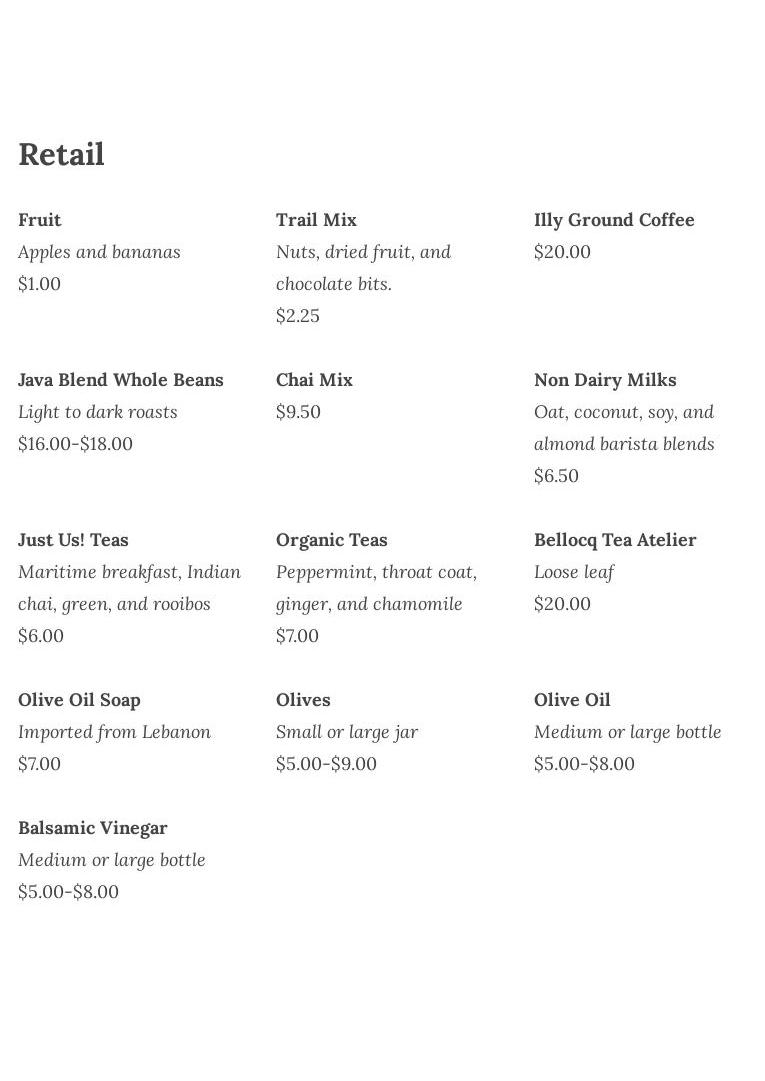The height and width of the screenshot is (1081, 765).
Task: Select Java Blend Whole Beans title
Action: [x=121, y=380]
